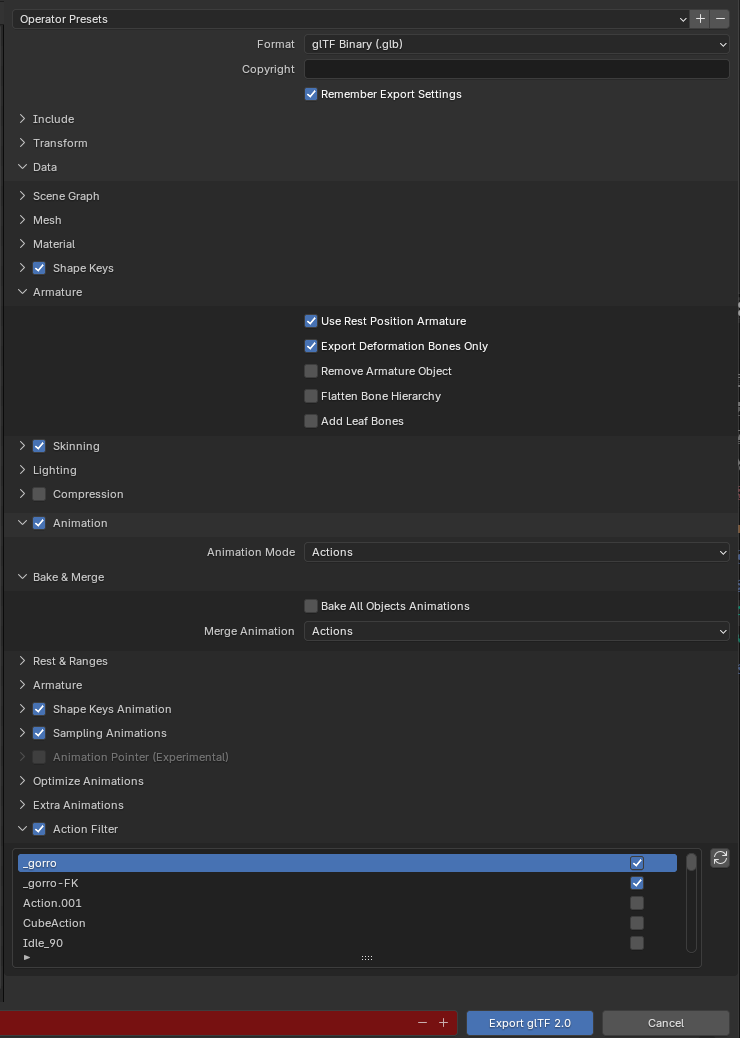Click the minus icon beside Export button
The width and height of the screenshot is (740, 1038).
tap(422, 1023)
